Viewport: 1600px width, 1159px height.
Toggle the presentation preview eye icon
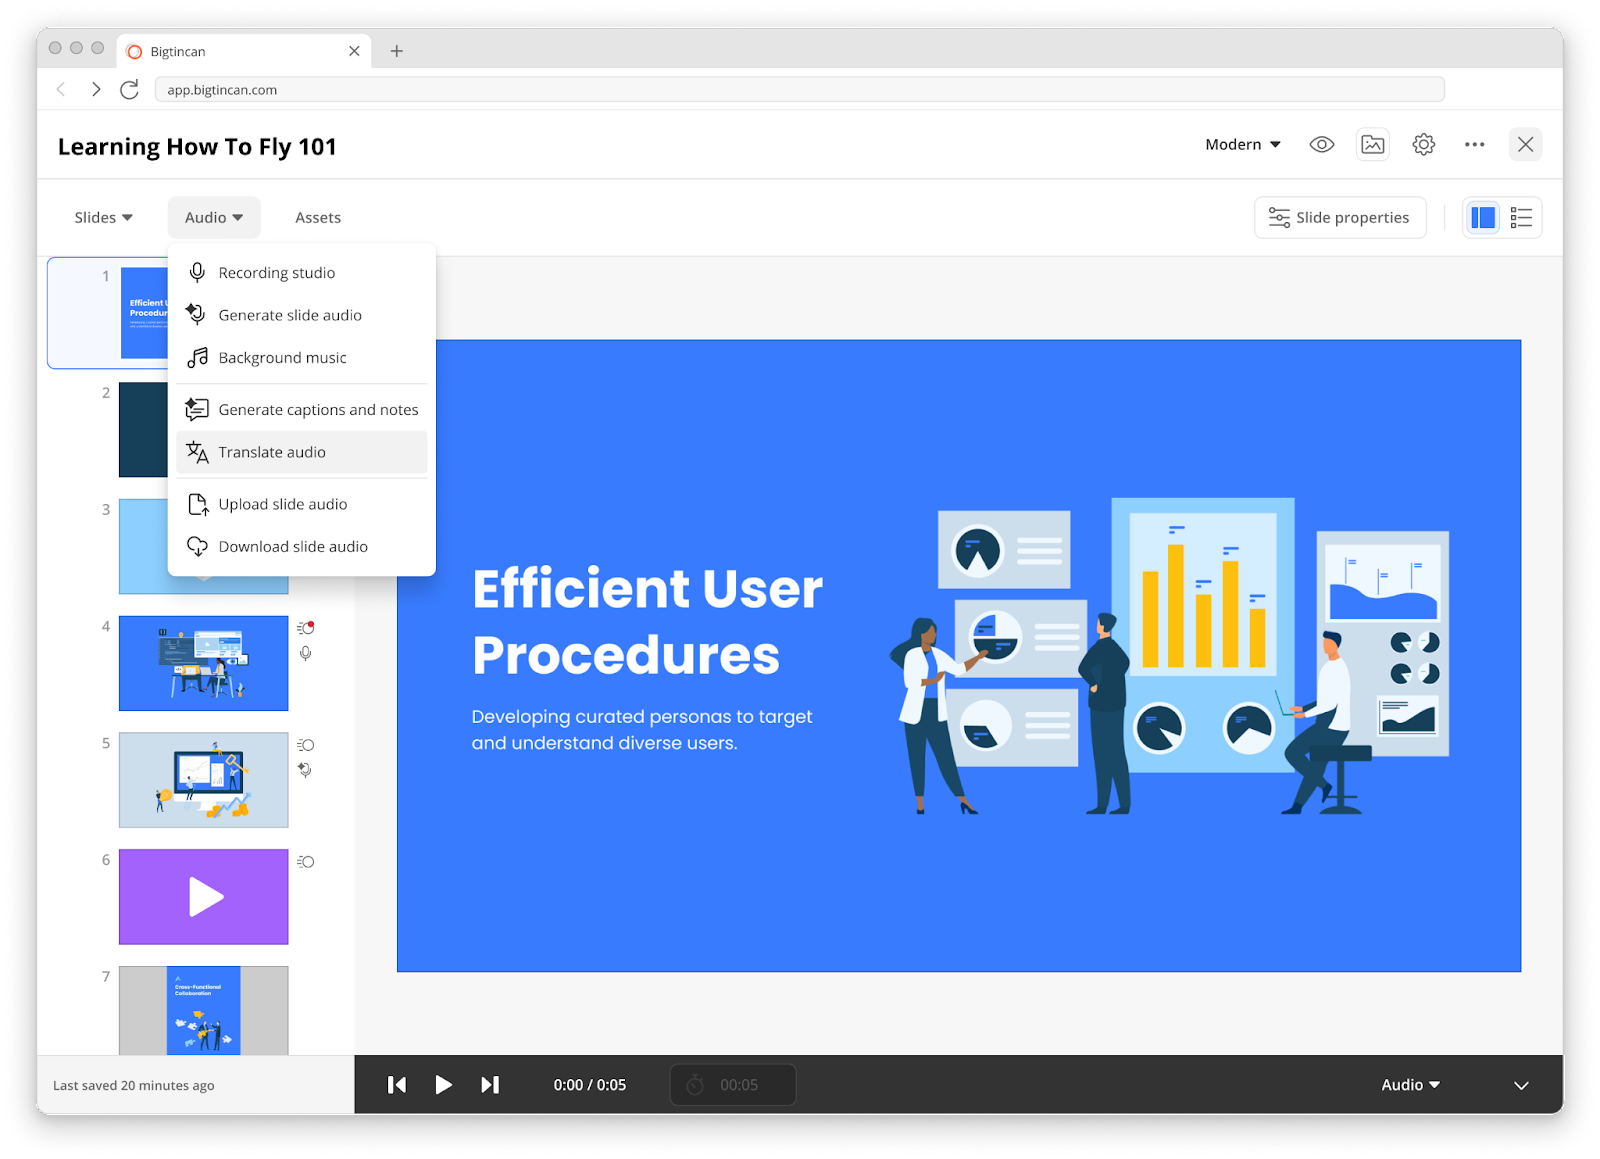[x=1321, y=144]
